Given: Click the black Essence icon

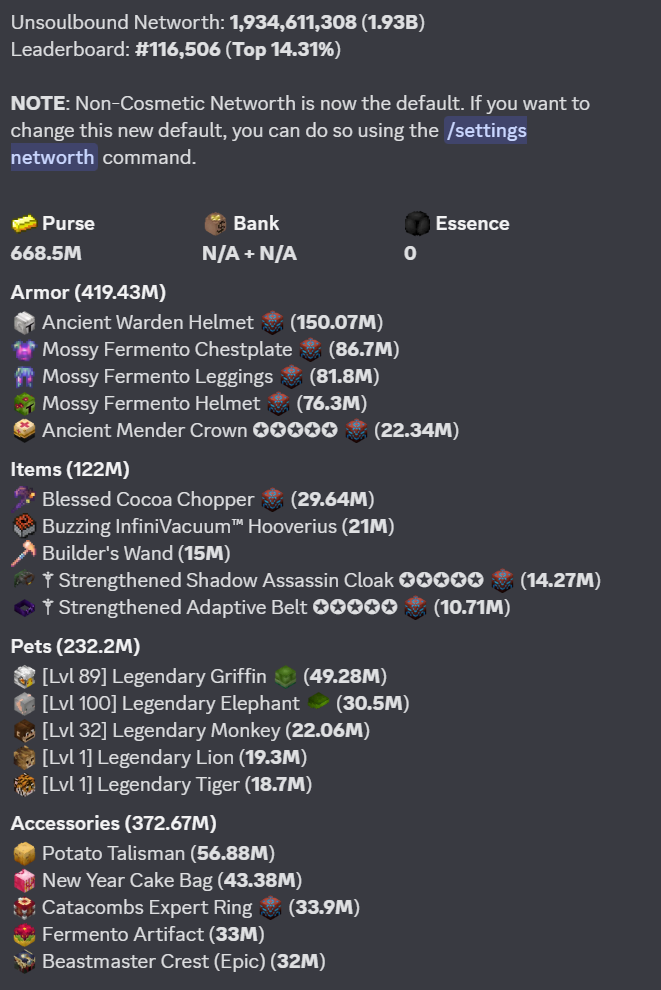Looking at the screenshot, I should click(417, 223).
